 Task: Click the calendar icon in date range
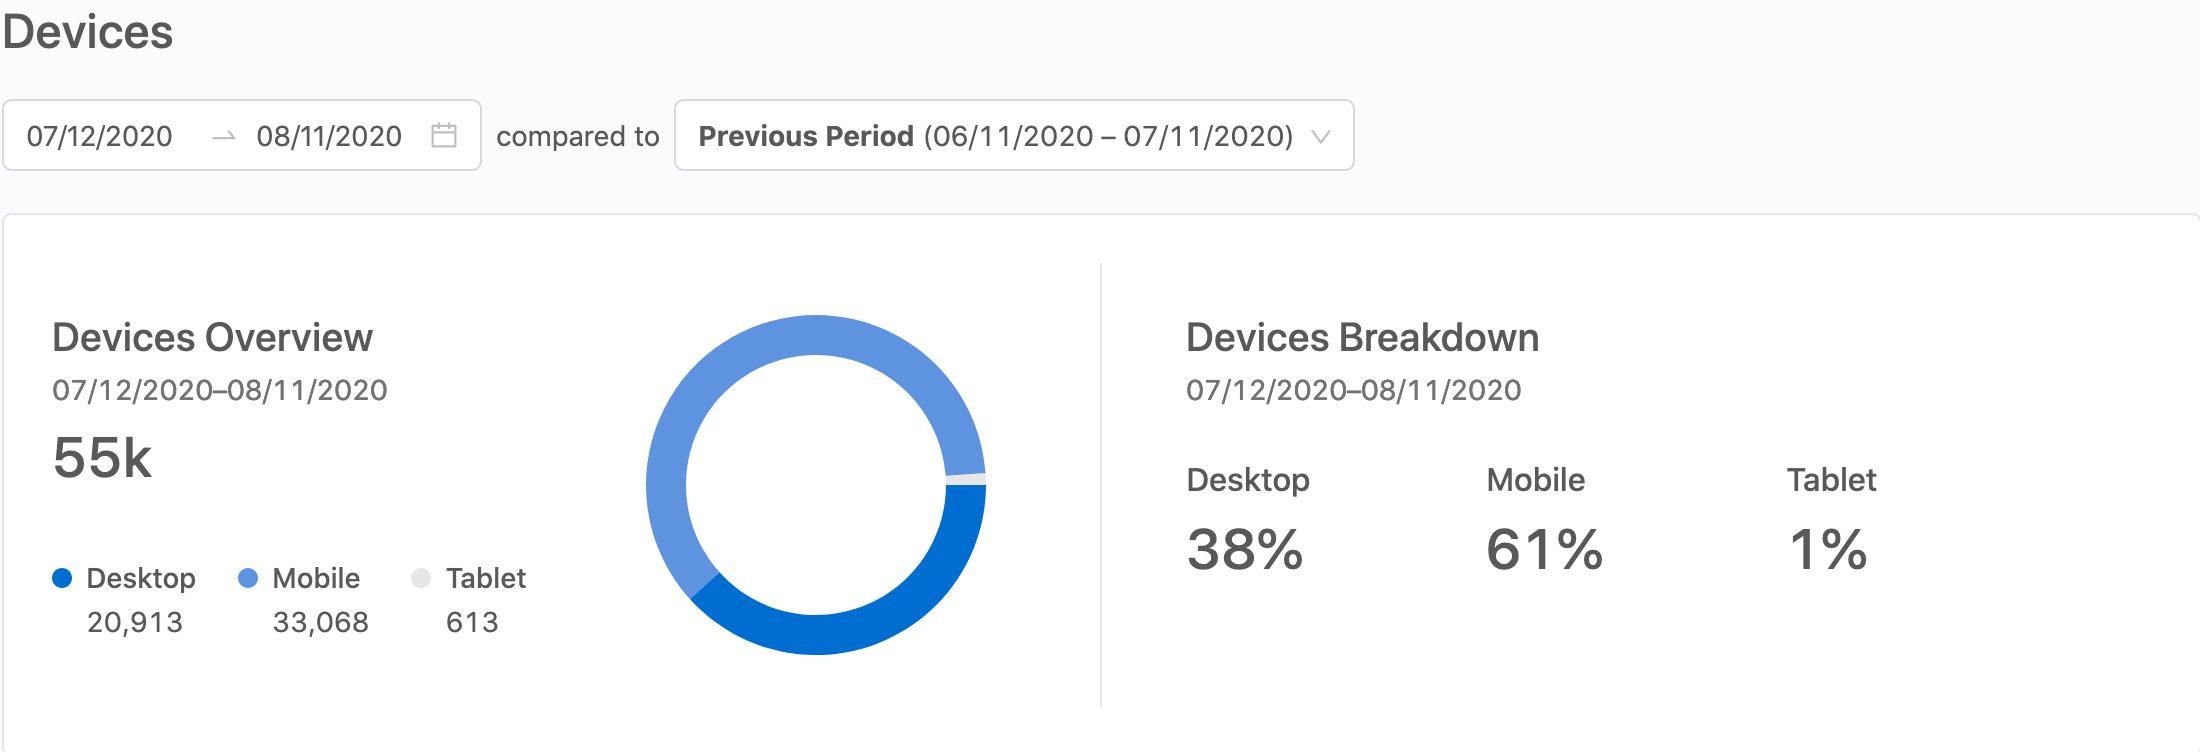click(x=444, y=135)
